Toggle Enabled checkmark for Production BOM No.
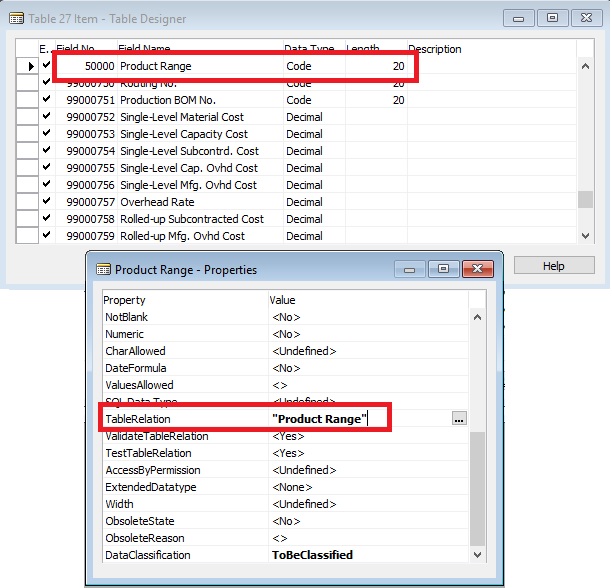Image resolution: width=612 pixels, height=588 pixels. [x=46, y=100]
